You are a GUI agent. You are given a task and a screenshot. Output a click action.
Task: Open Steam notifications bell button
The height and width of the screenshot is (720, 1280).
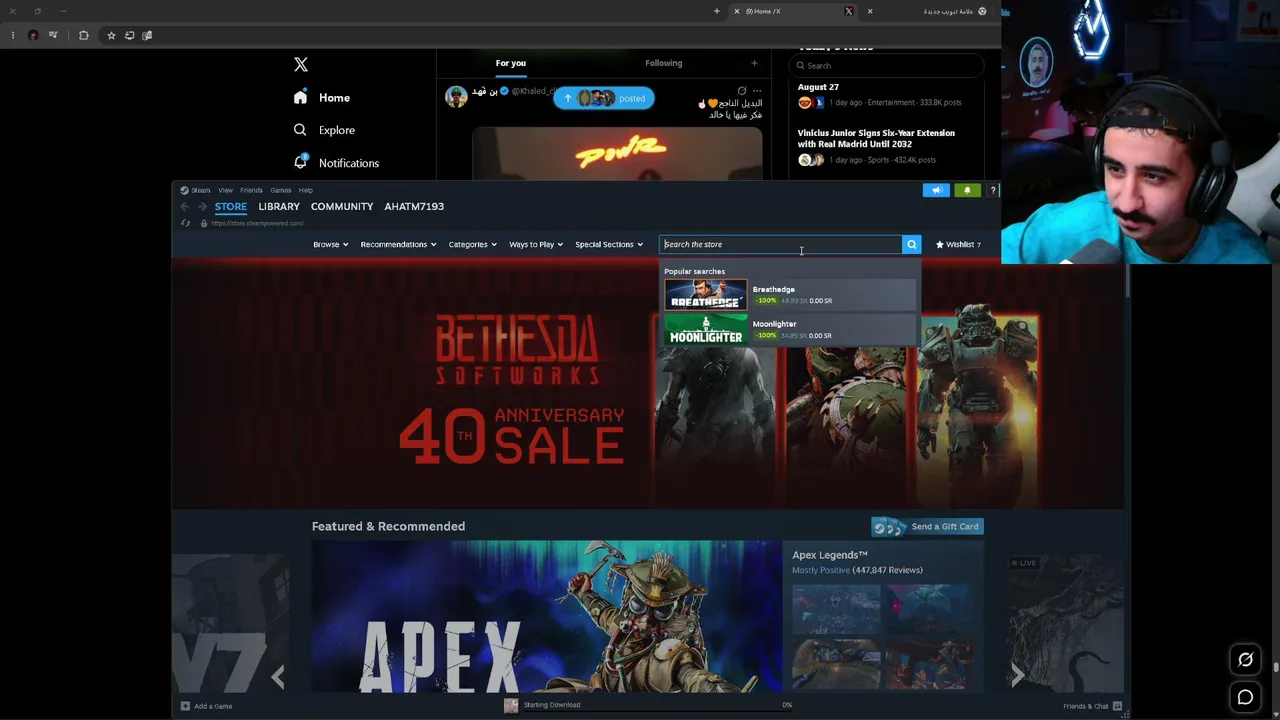click(x=967, y=190)
